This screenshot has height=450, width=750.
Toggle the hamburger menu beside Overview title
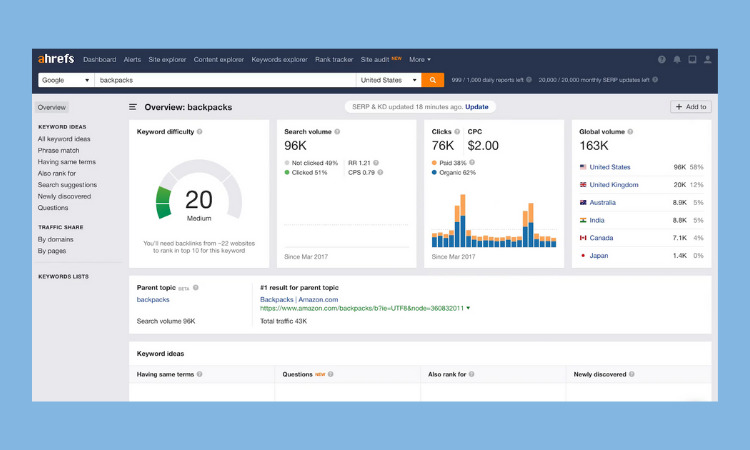[133, 107]
